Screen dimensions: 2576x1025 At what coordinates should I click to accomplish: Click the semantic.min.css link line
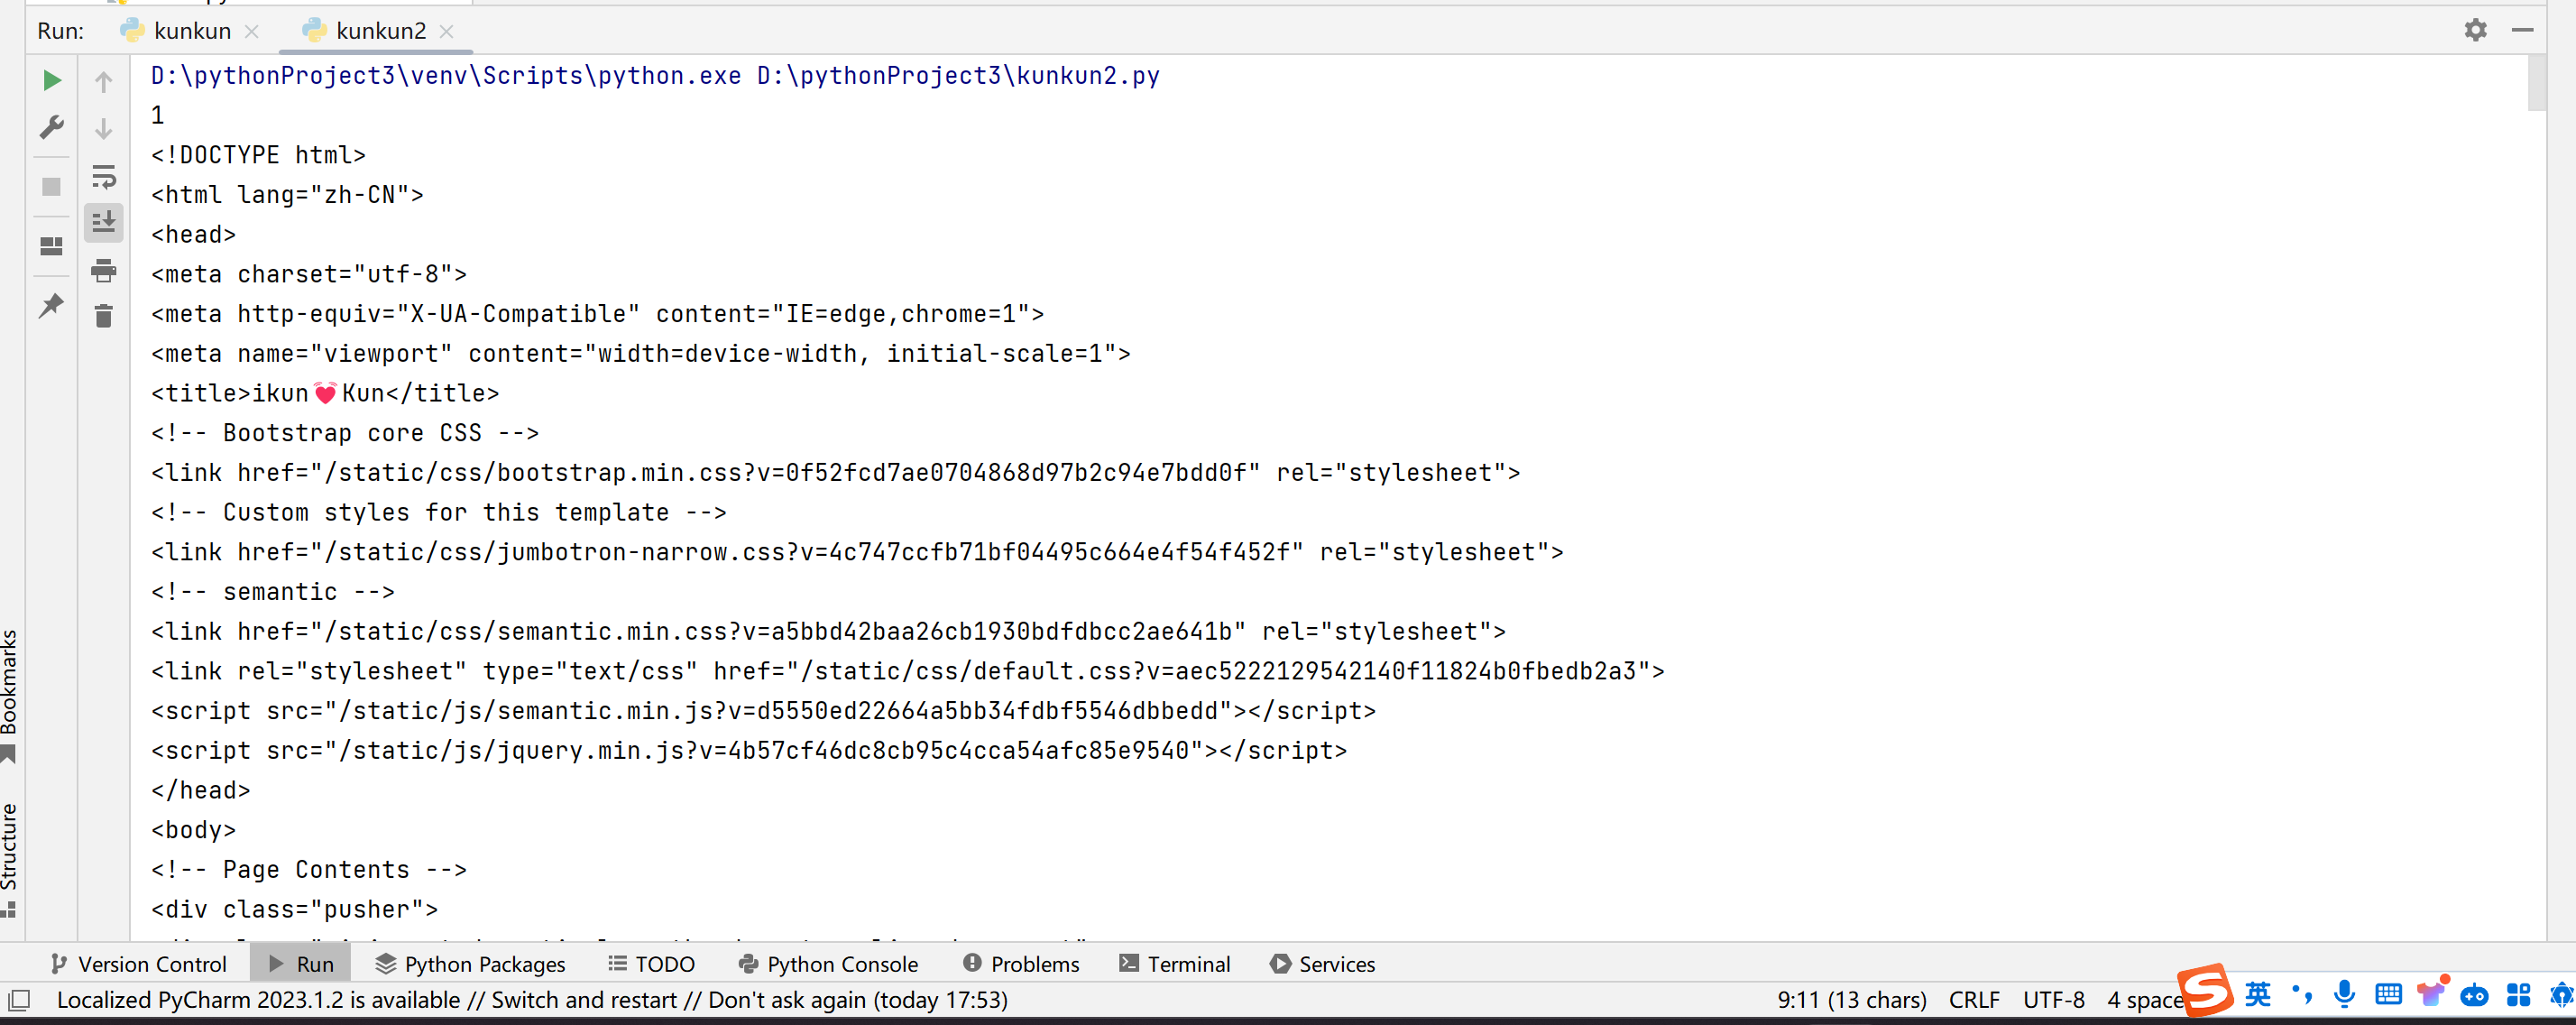click(x=828, y=632)
